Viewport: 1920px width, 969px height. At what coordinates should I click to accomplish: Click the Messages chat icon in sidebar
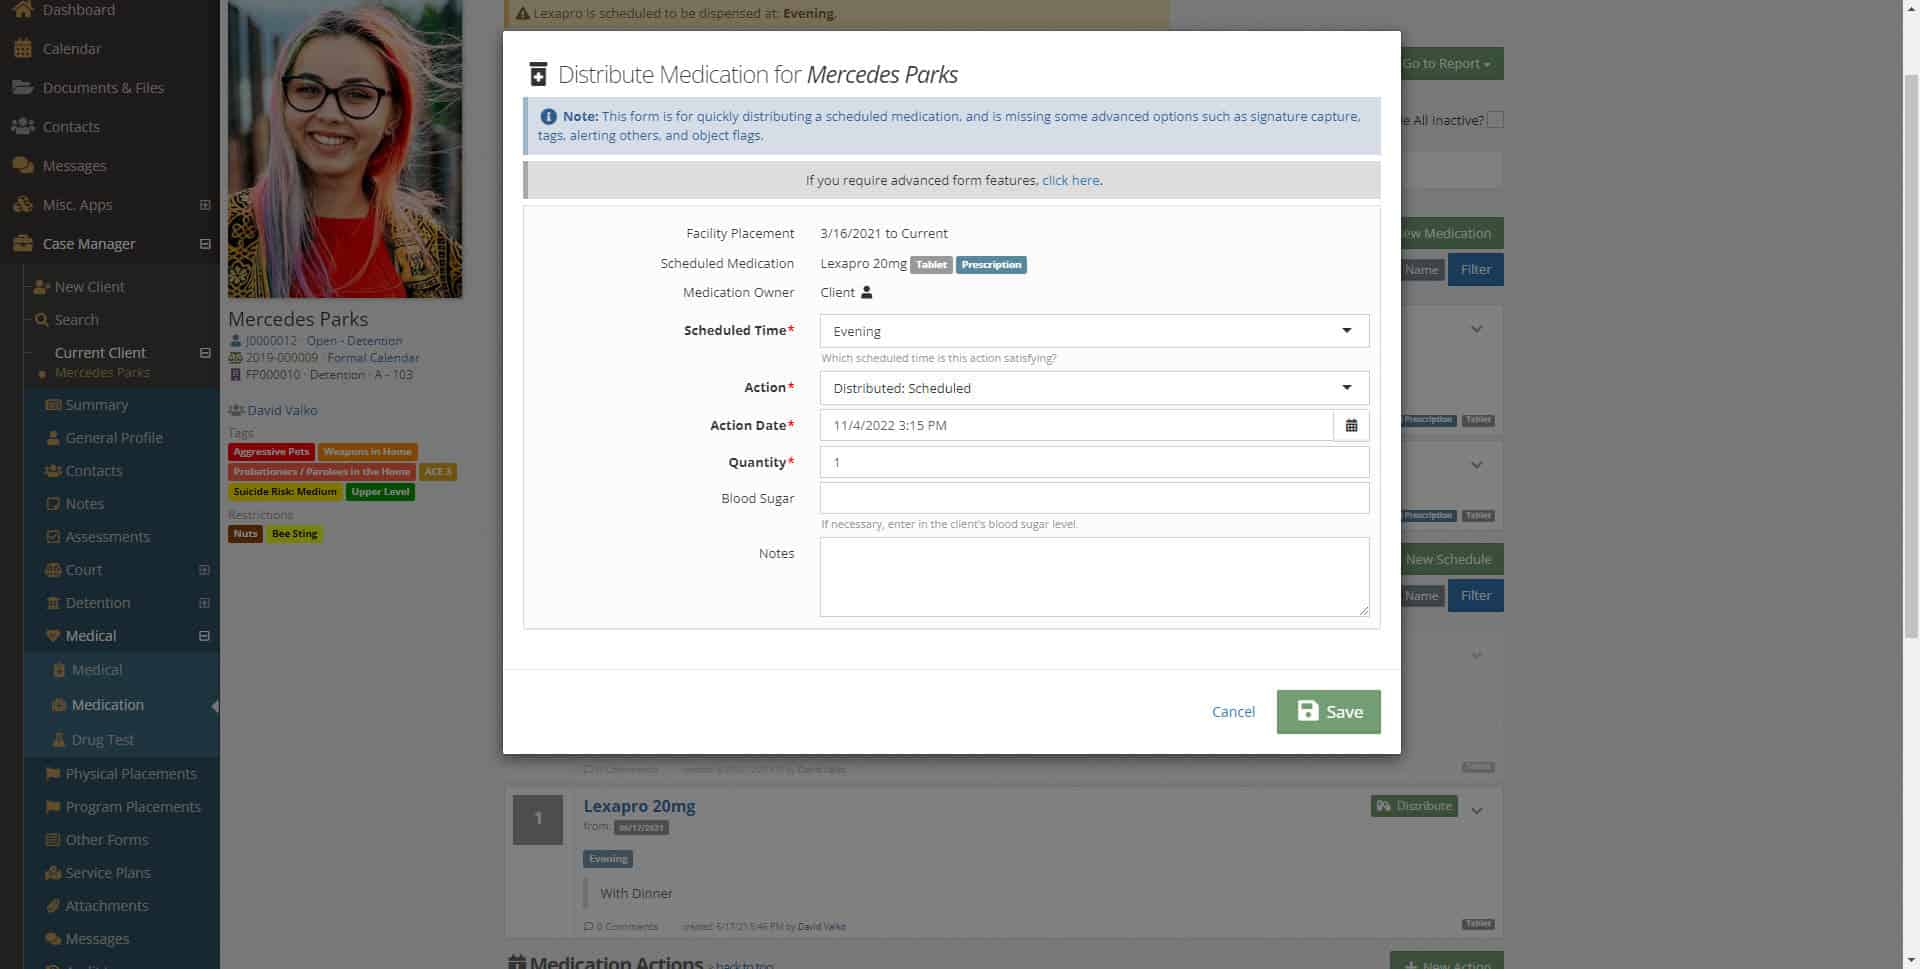pos(22,166)
